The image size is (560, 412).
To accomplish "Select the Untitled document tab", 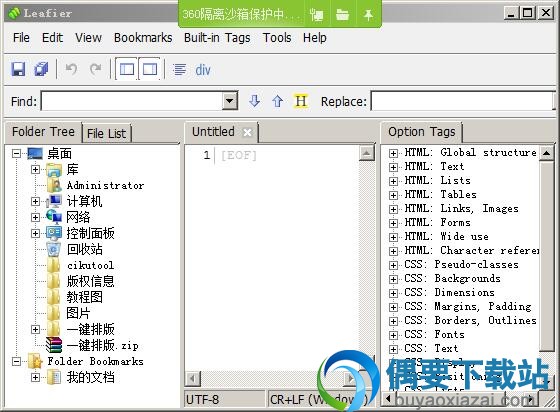I will 213,132.
